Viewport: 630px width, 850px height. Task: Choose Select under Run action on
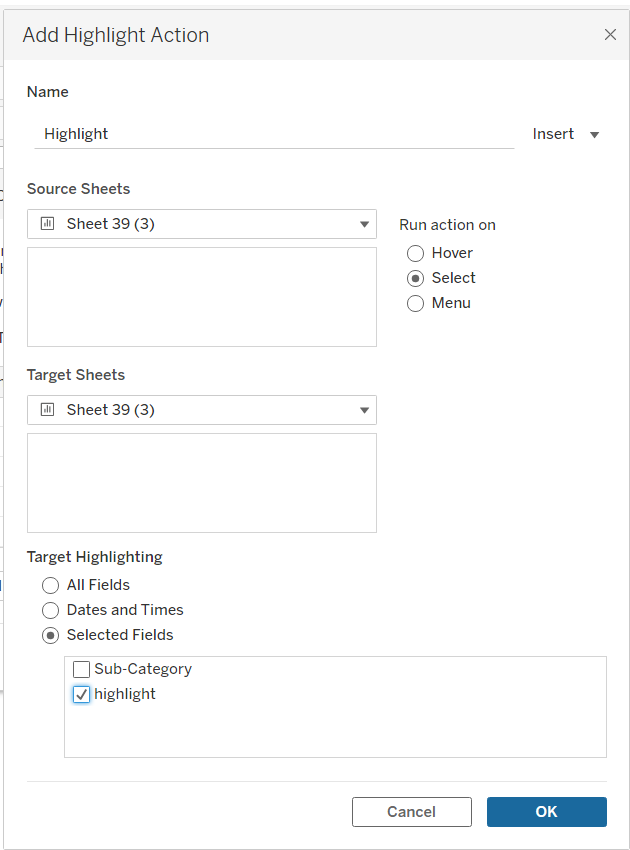[x=416, y=279]
